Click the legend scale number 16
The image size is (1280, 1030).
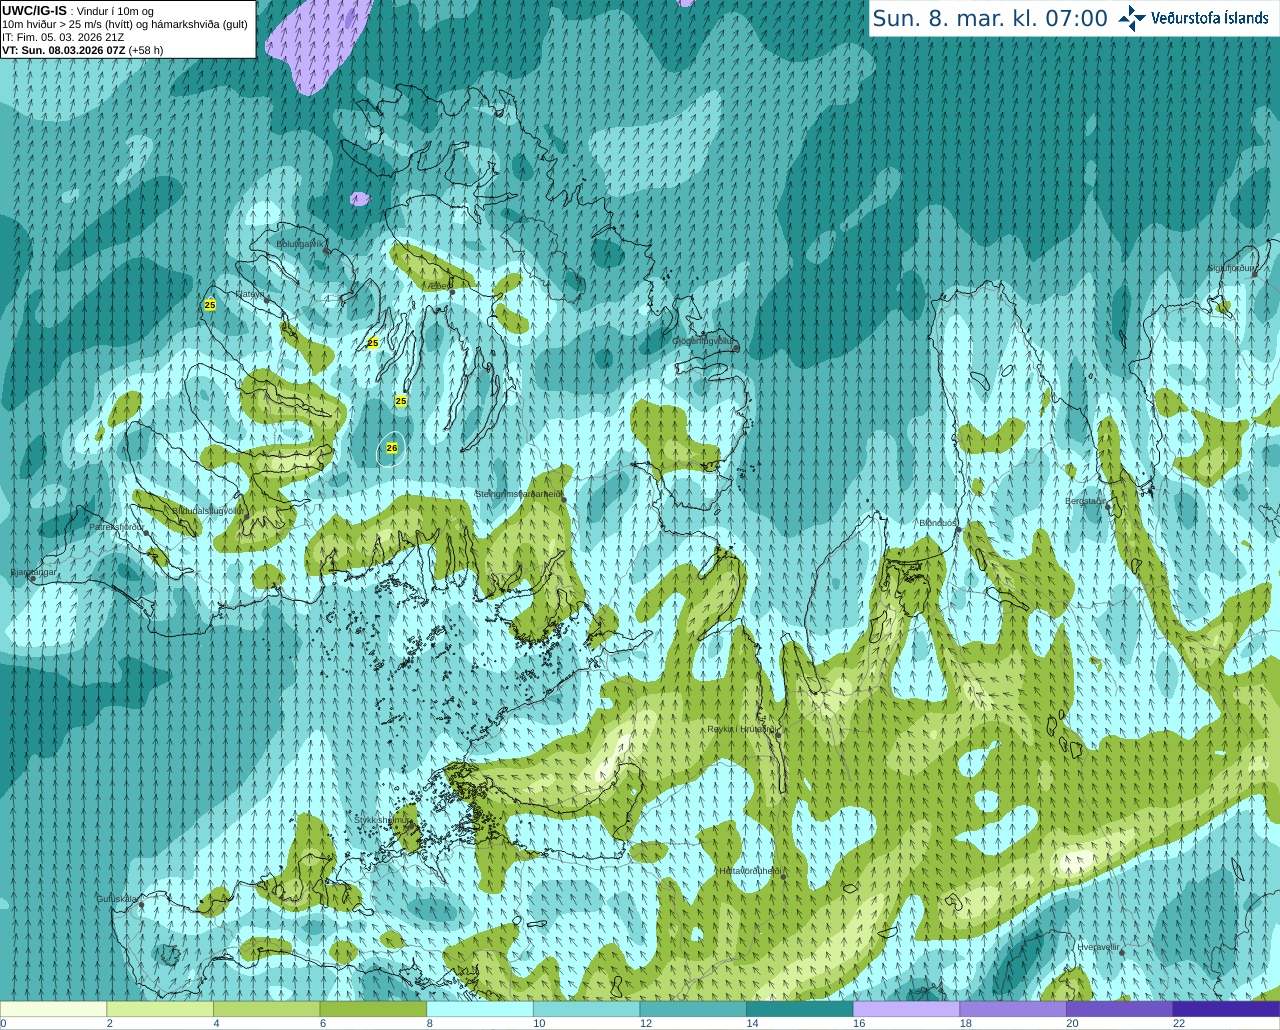(x=859, y=1023)
